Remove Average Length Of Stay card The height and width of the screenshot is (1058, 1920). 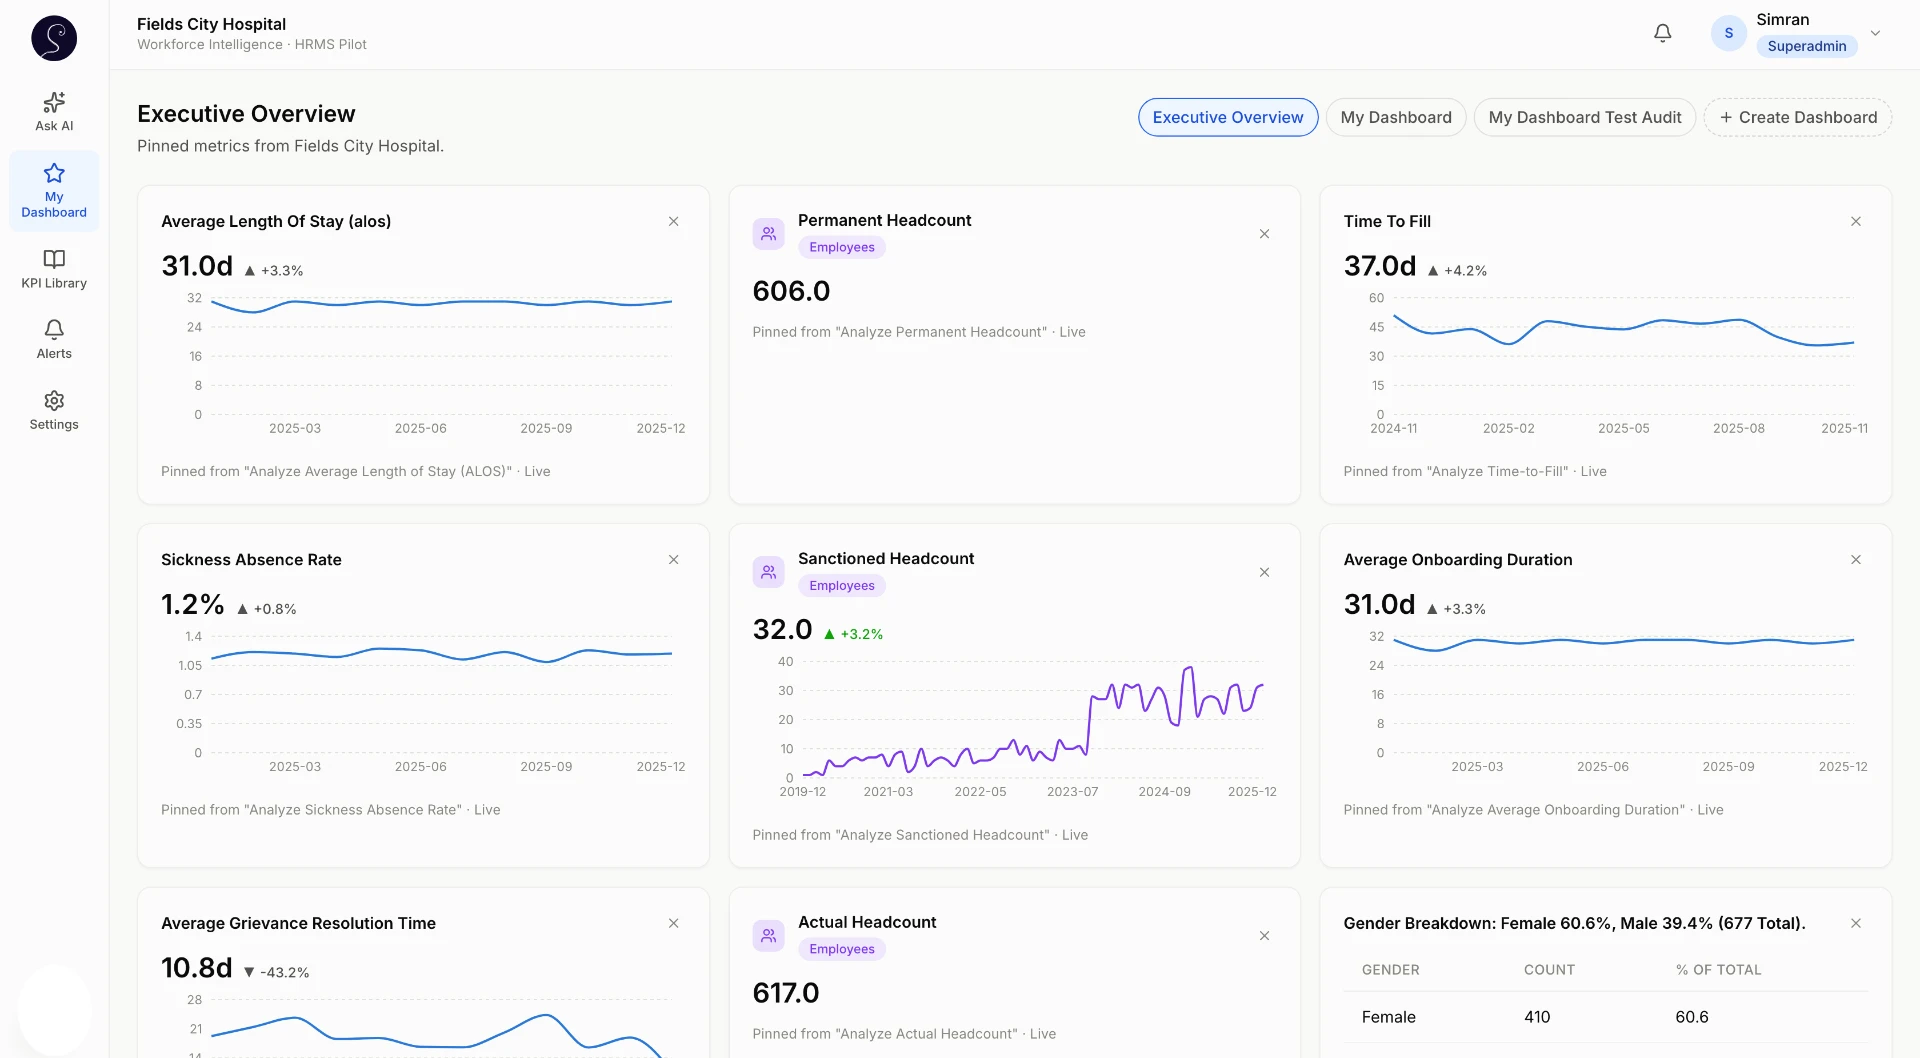pos(673,221)
